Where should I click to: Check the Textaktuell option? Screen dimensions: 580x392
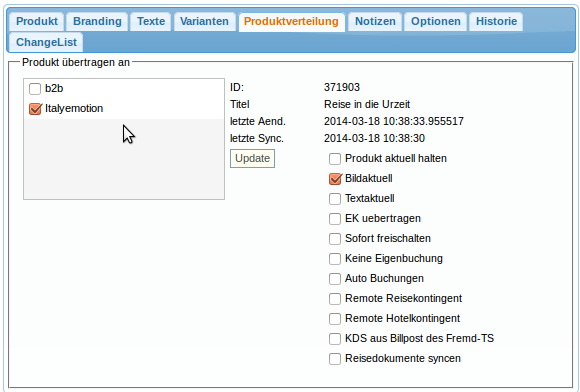(x=335, y=199)
